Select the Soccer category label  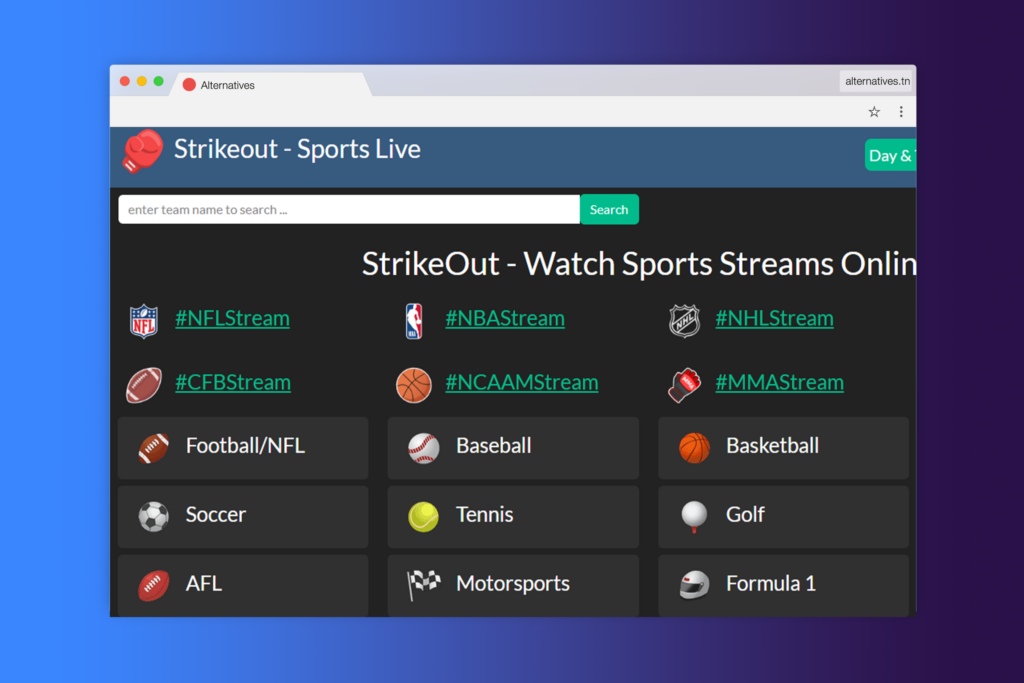tap(216, 515)
